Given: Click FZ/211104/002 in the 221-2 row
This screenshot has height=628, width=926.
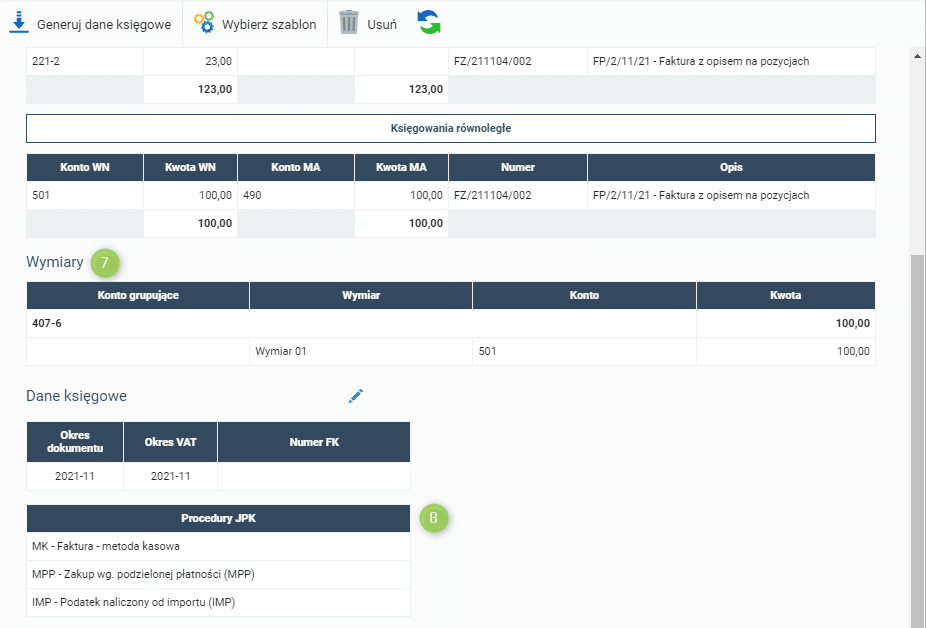Looking at the screenshot, I should [x=518, y=61].
